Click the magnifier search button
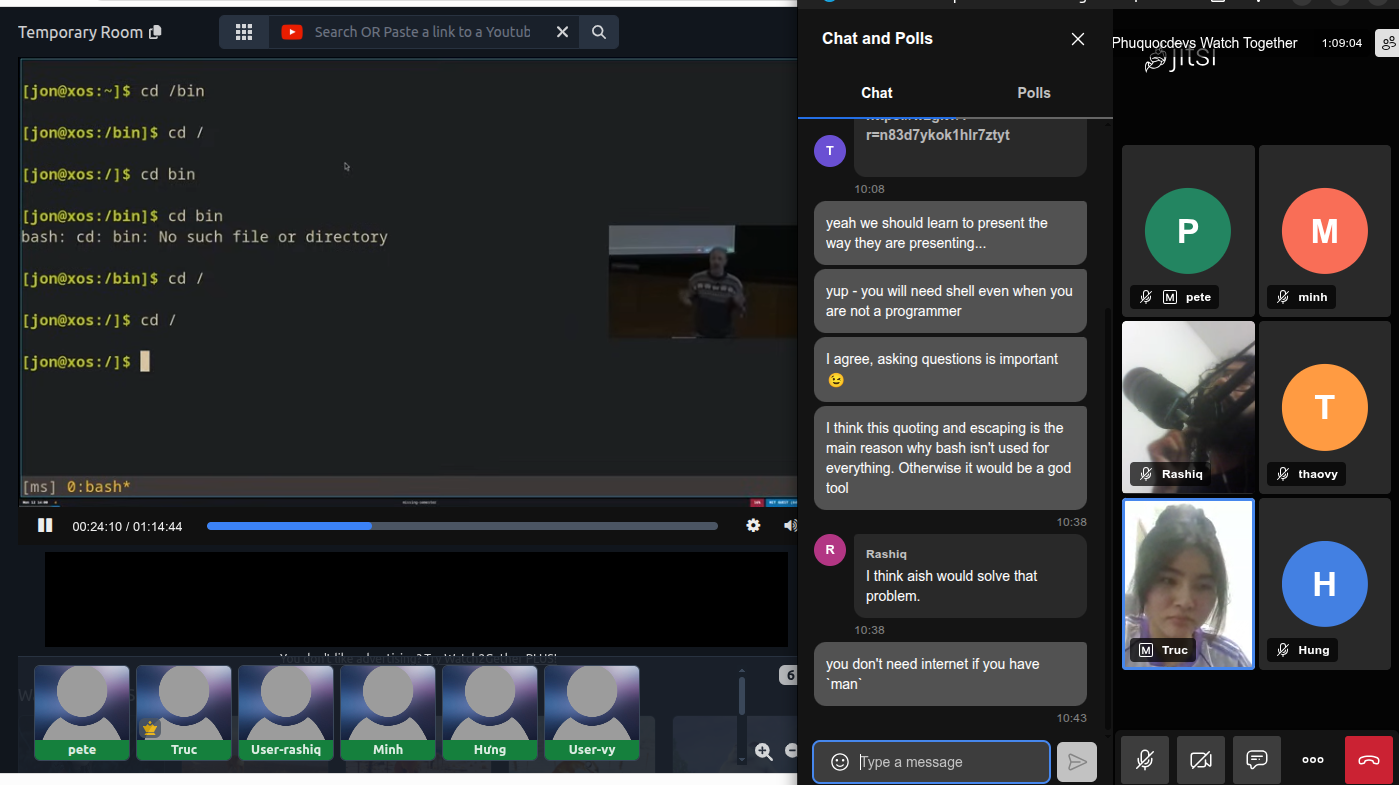 [599, 32]
